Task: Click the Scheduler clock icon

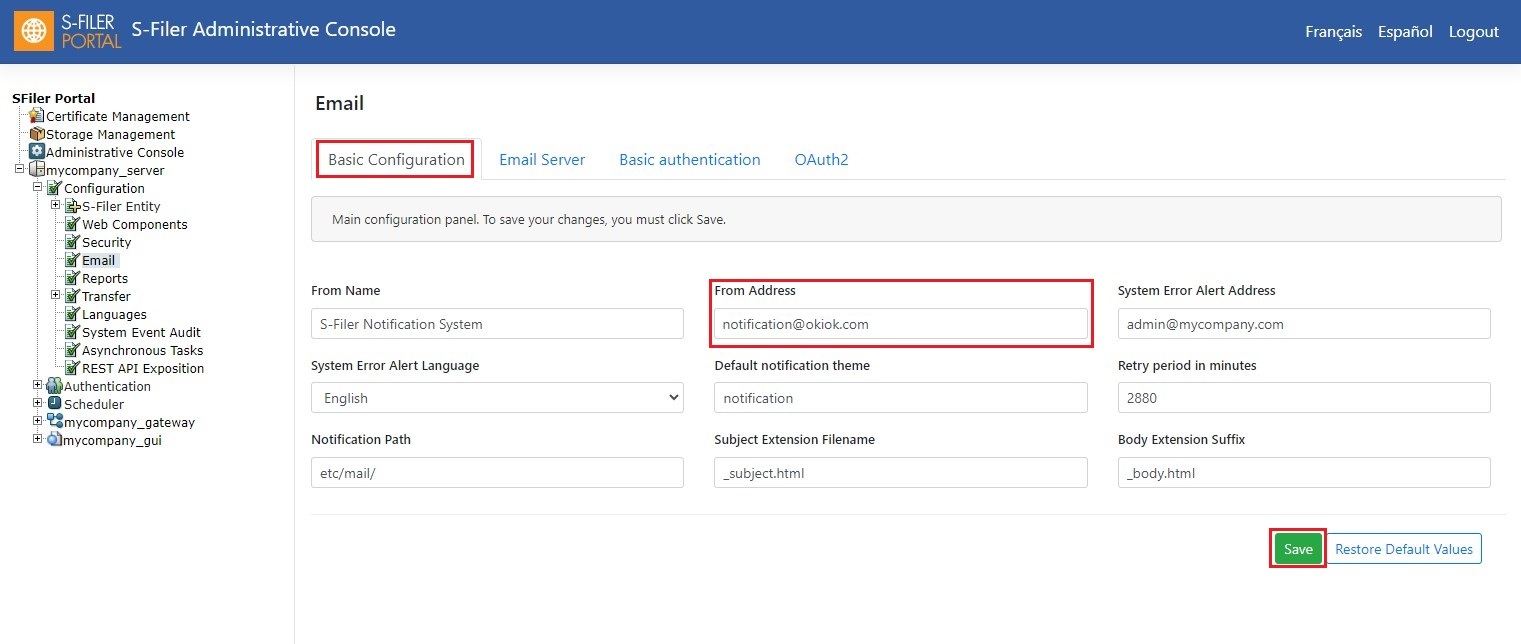Action: [55, 404]
